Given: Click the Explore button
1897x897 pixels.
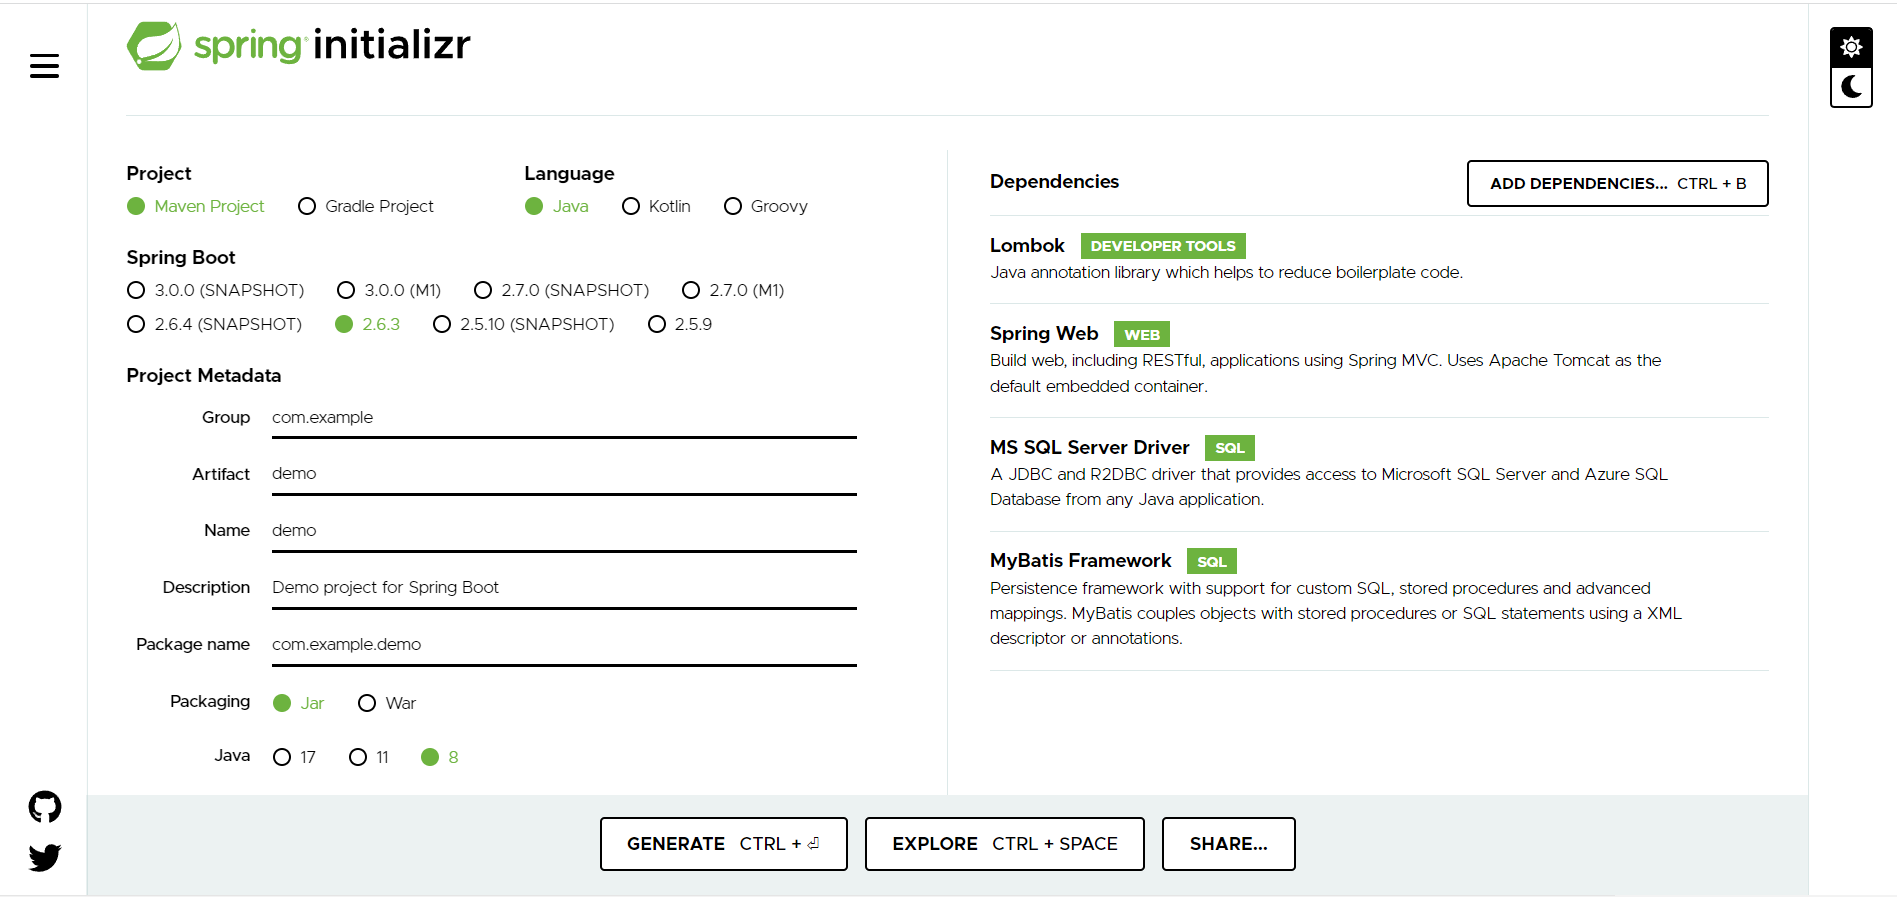Looking at the screenshot, I should click(1004, 844).
